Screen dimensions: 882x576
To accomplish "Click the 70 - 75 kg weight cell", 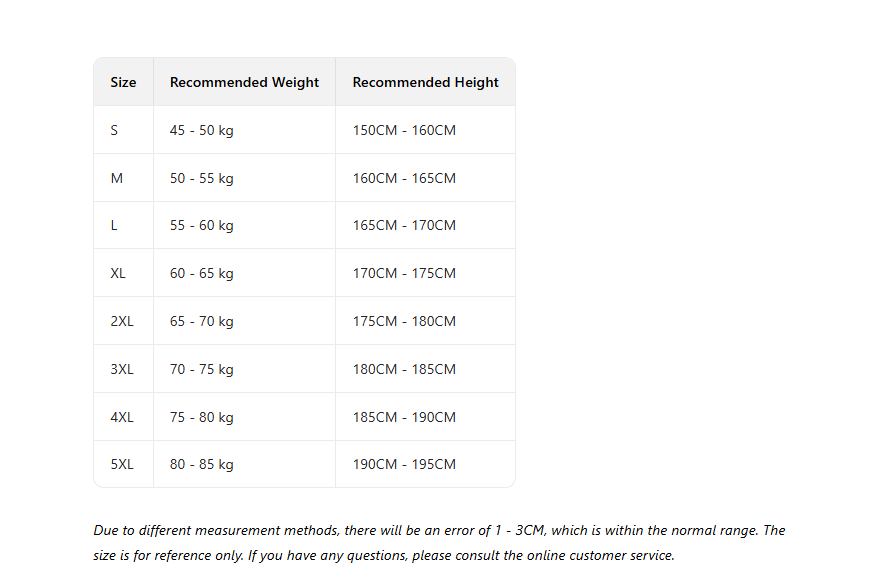I will (x=244, y=369).
